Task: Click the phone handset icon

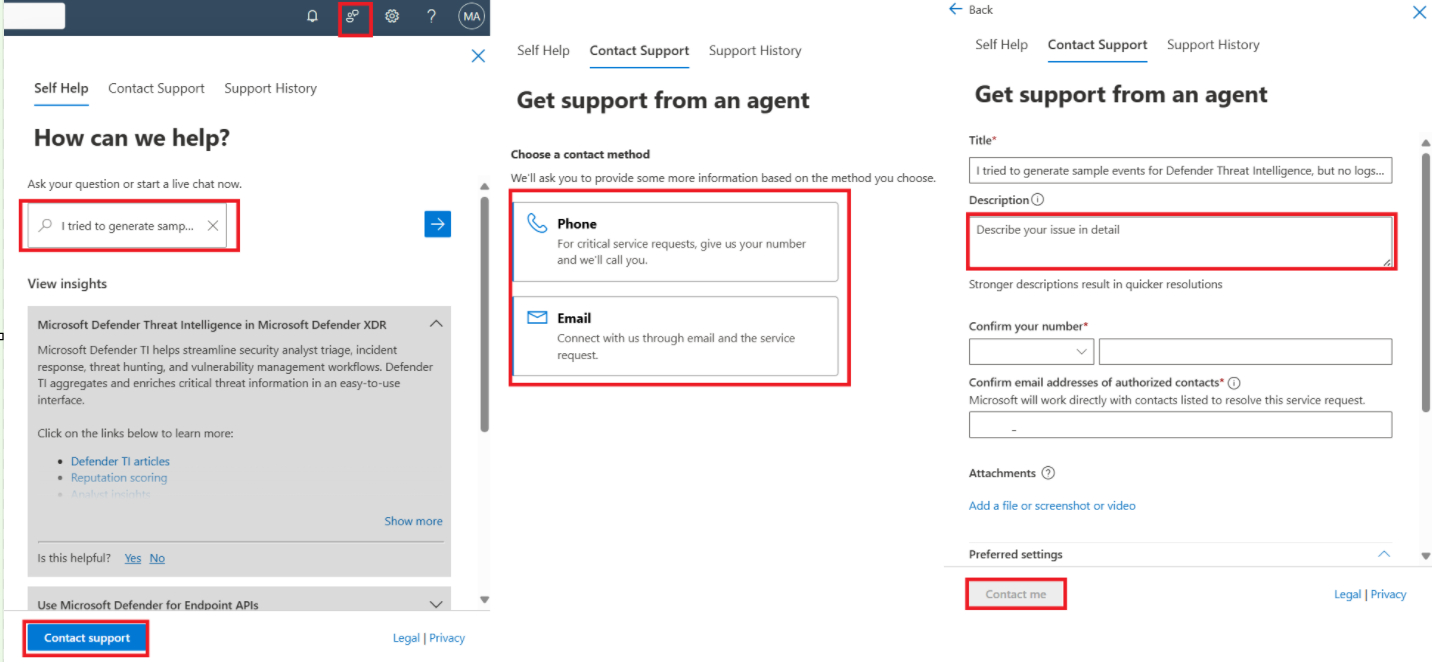Action: point(537,223)
